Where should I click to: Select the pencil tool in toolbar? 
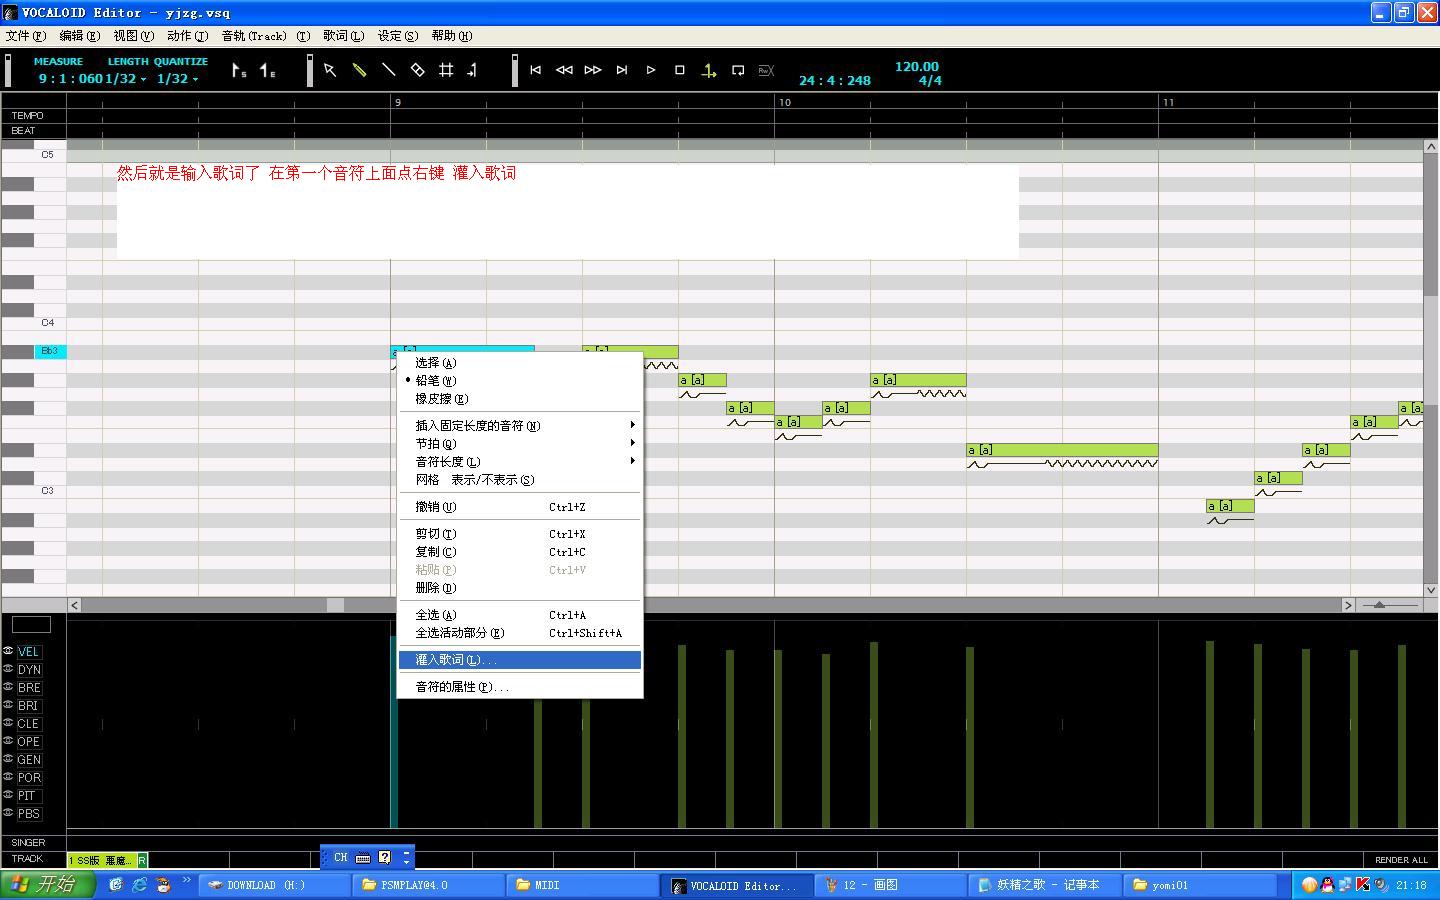click(x=359, y=70)
